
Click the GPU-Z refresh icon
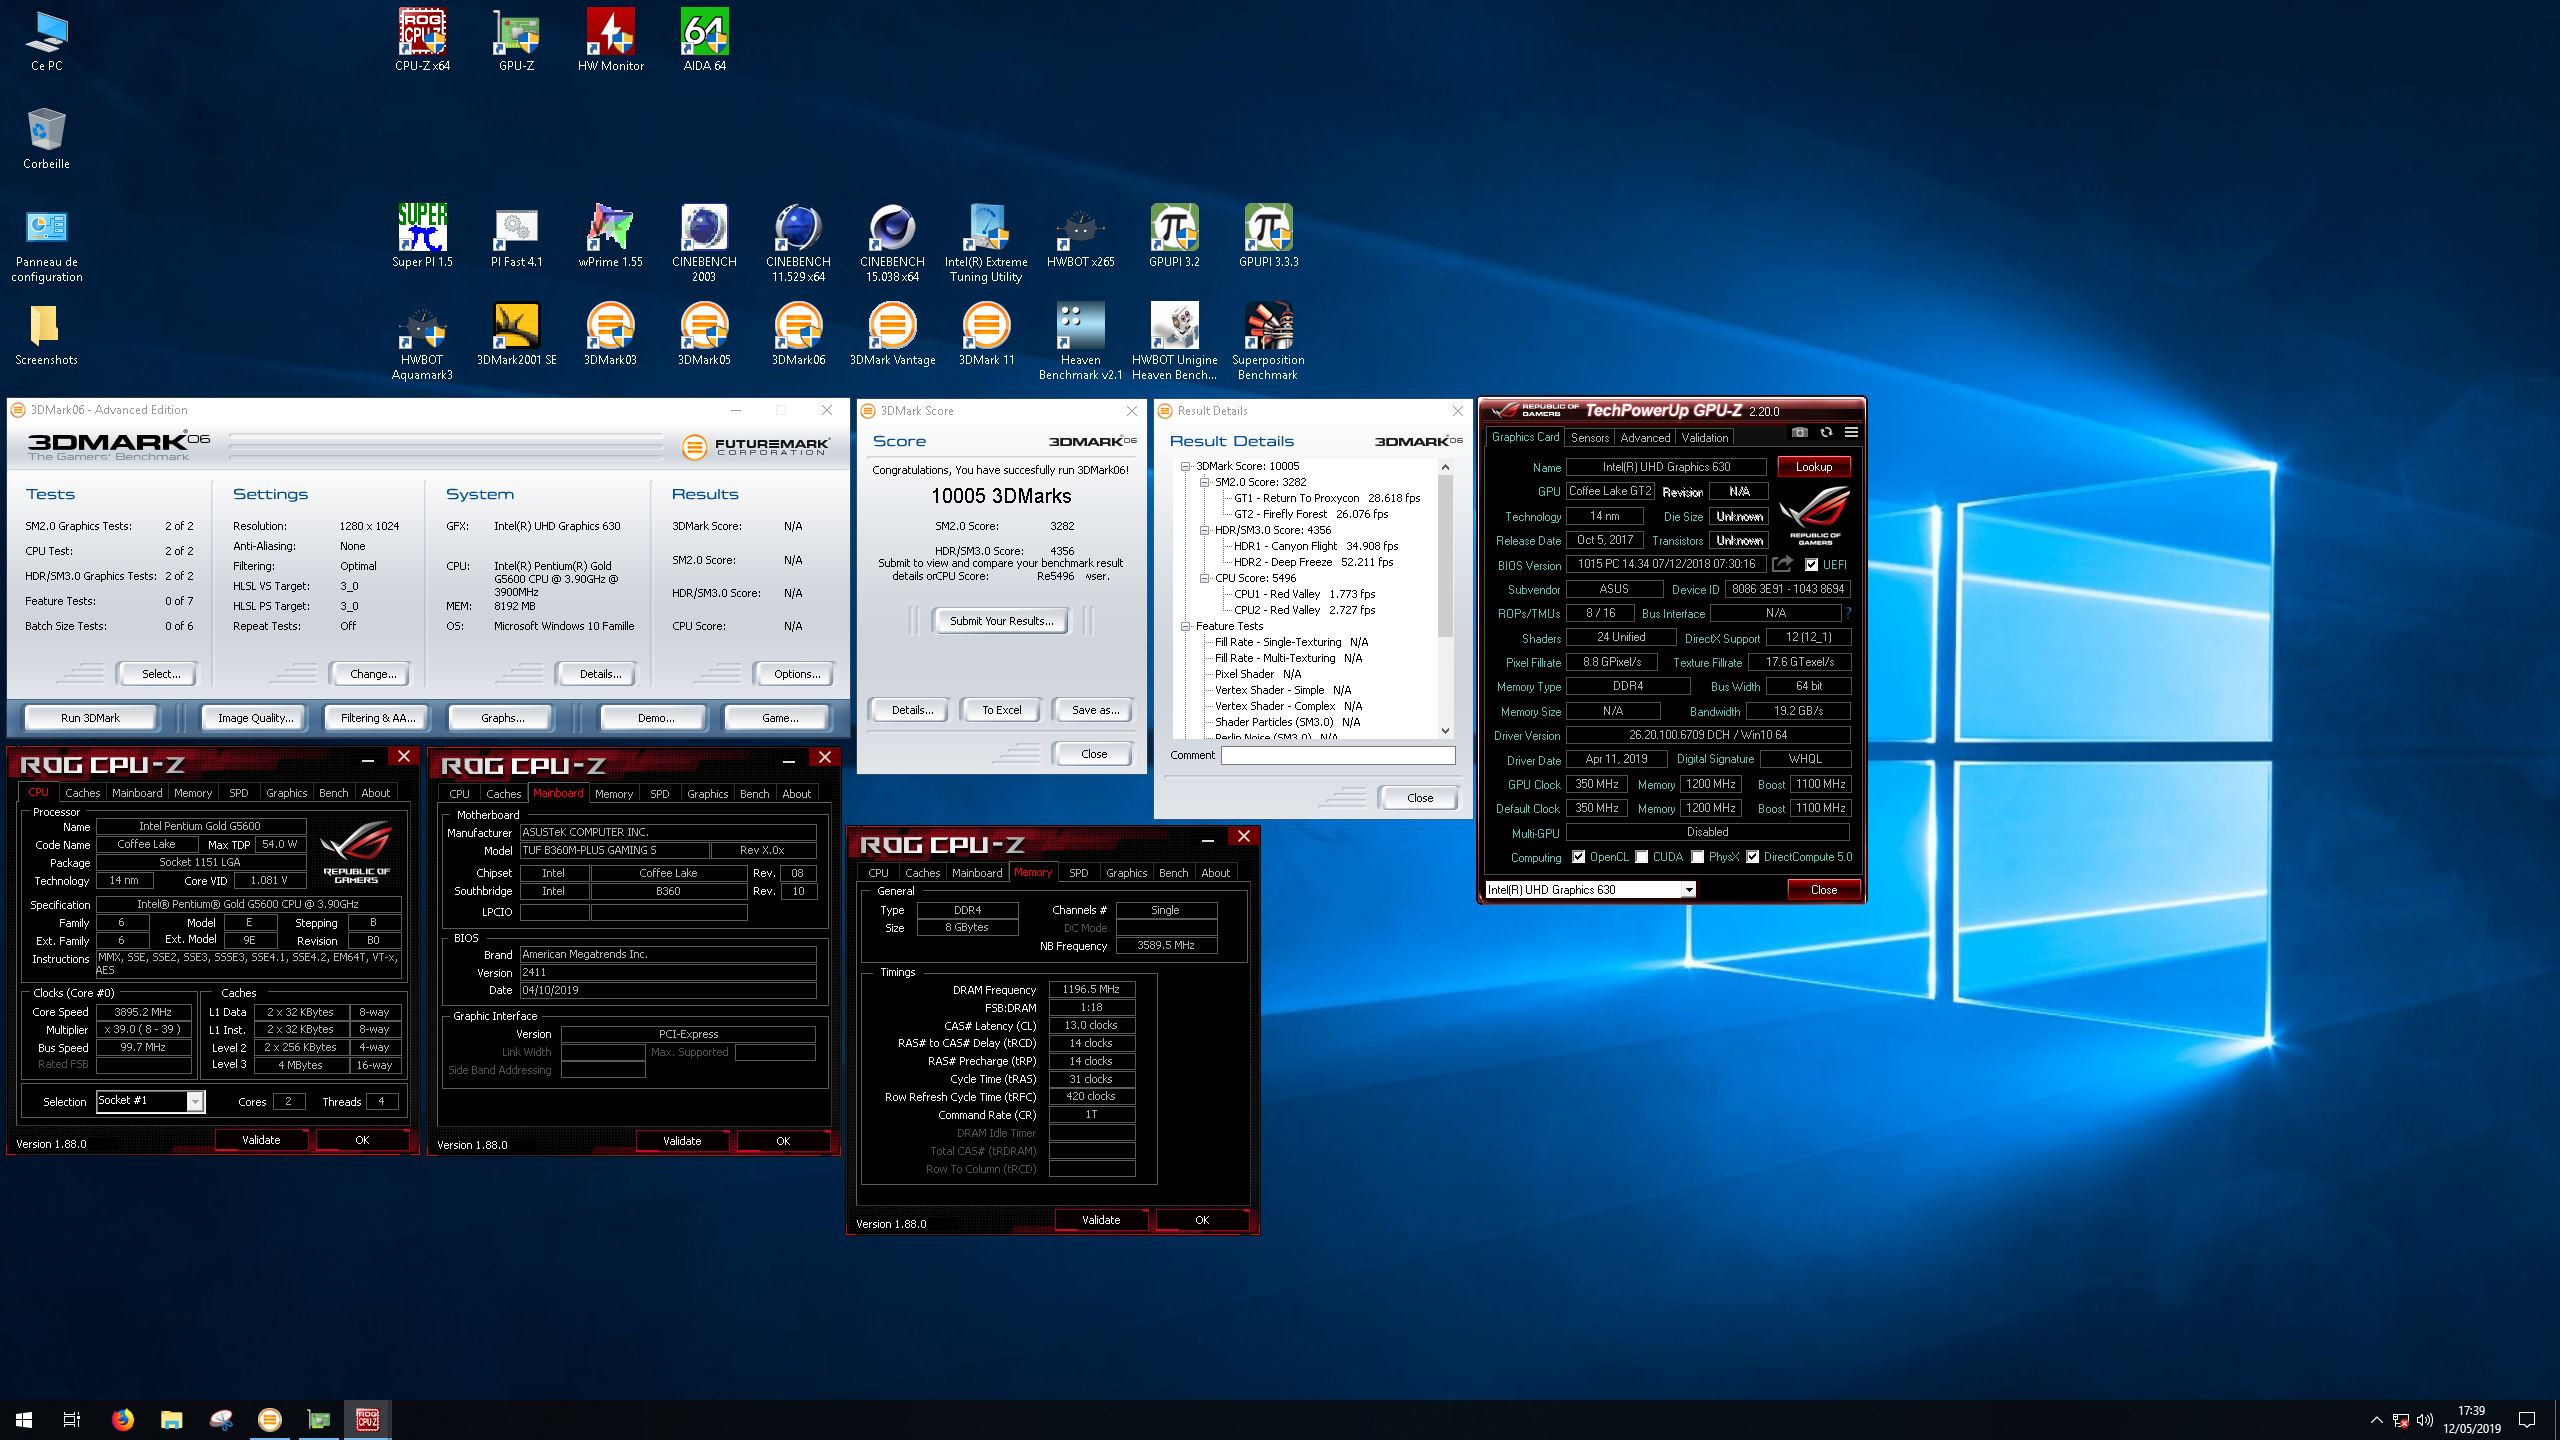click(x=1826, y=432)
